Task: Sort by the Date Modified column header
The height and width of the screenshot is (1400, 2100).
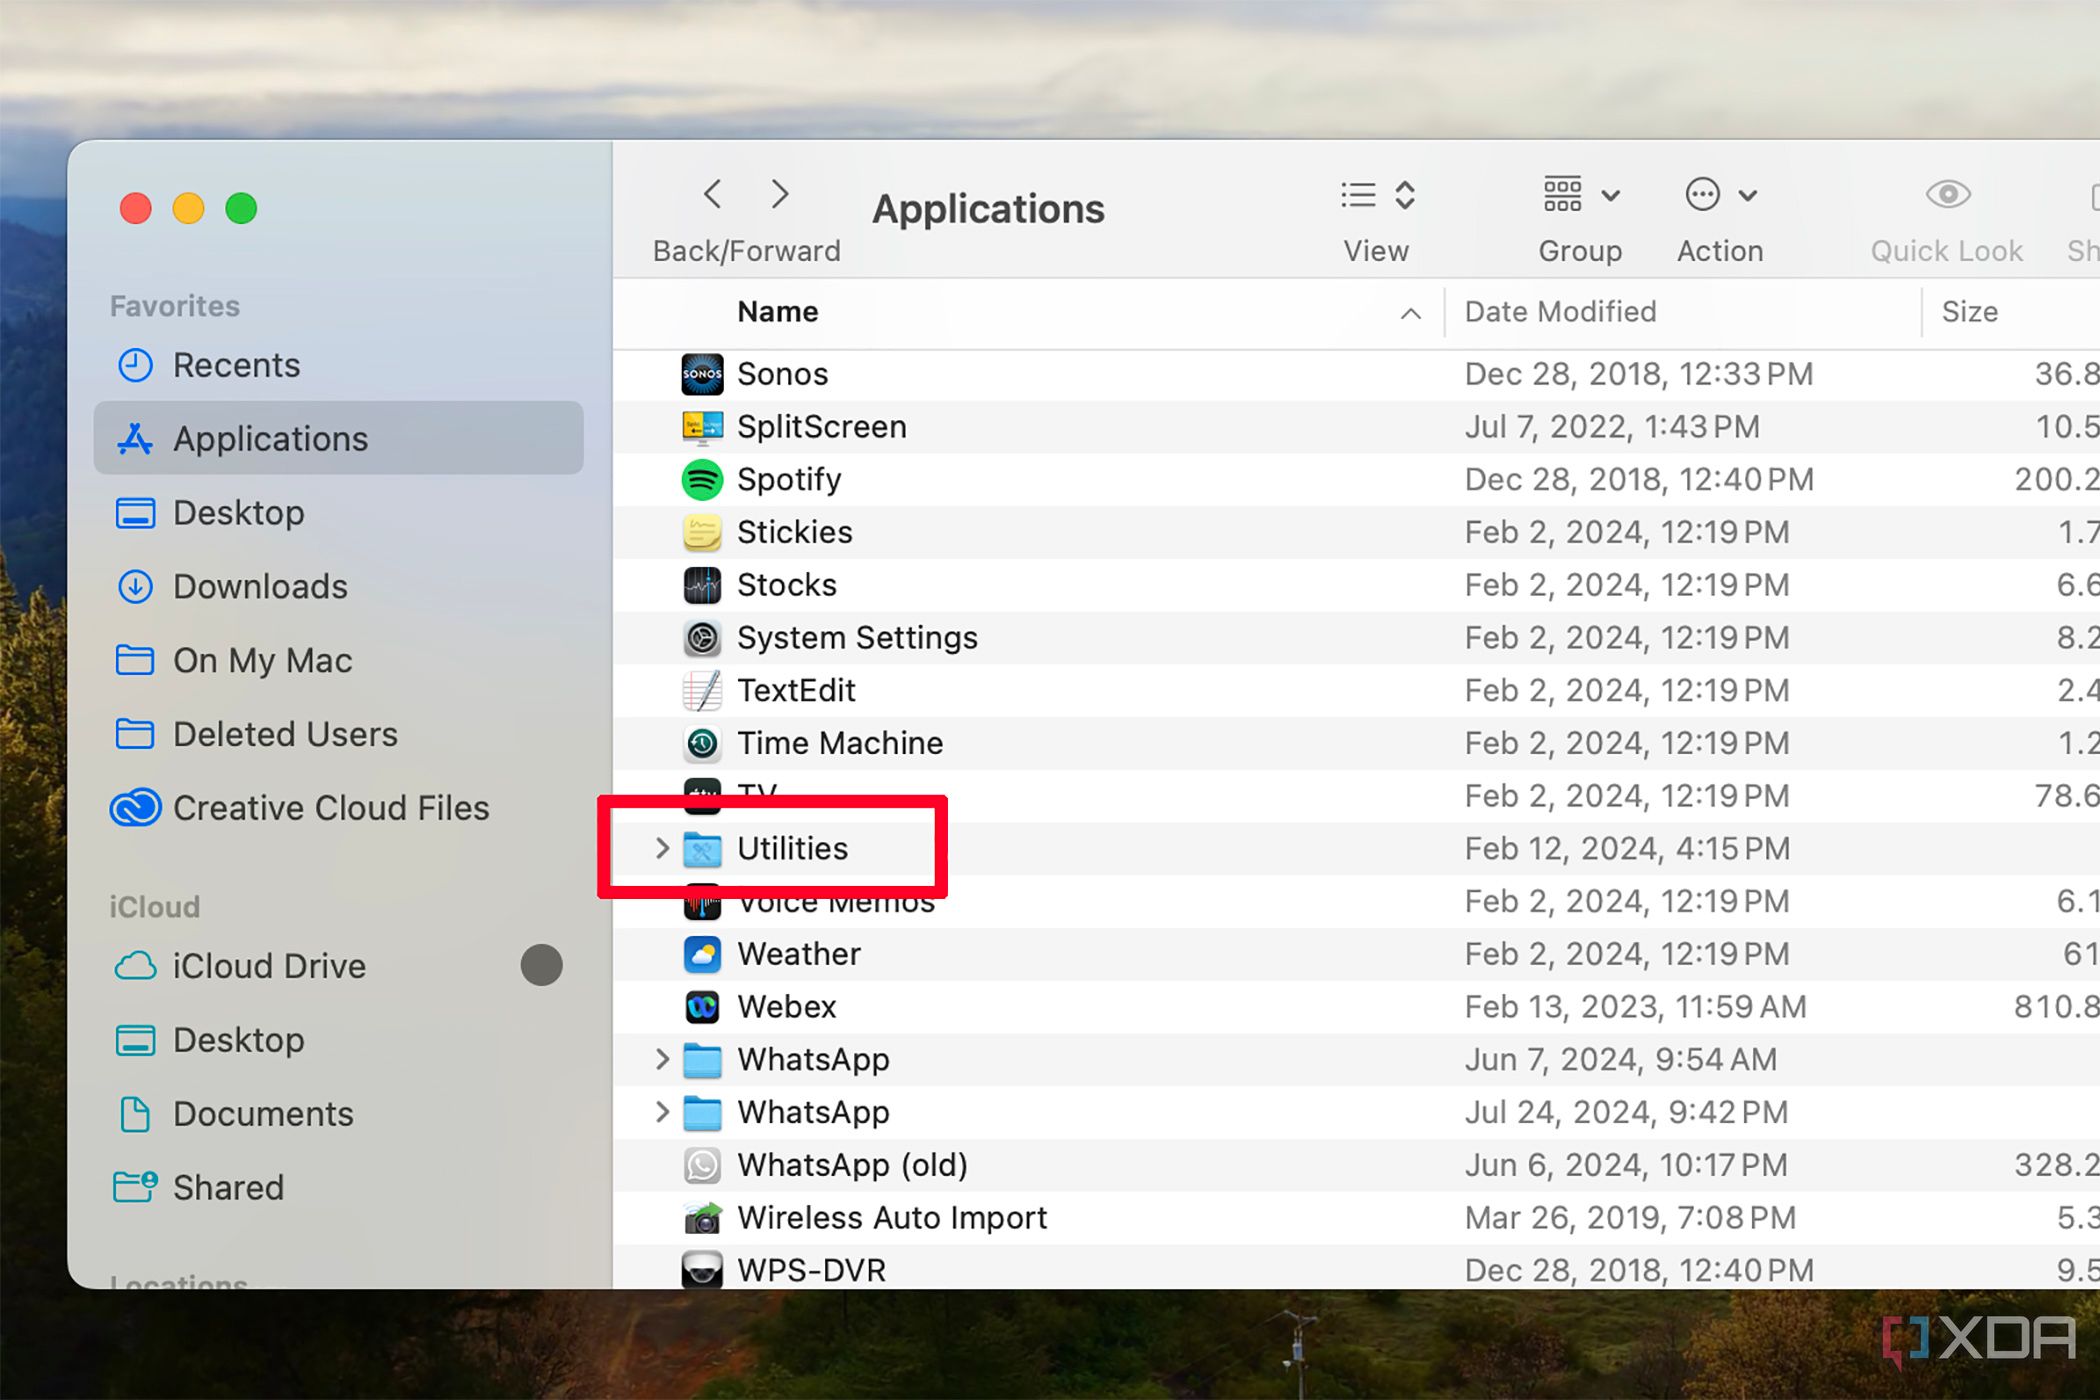Action: [1560, 312]
